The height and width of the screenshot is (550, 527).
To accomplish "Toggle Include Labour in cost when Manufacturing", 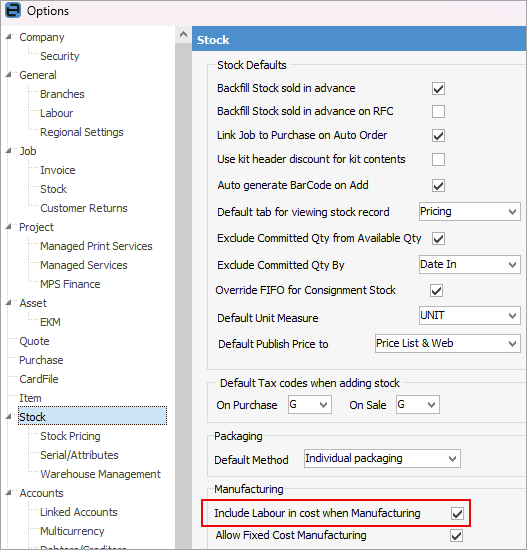I will [x=457, y=514].
